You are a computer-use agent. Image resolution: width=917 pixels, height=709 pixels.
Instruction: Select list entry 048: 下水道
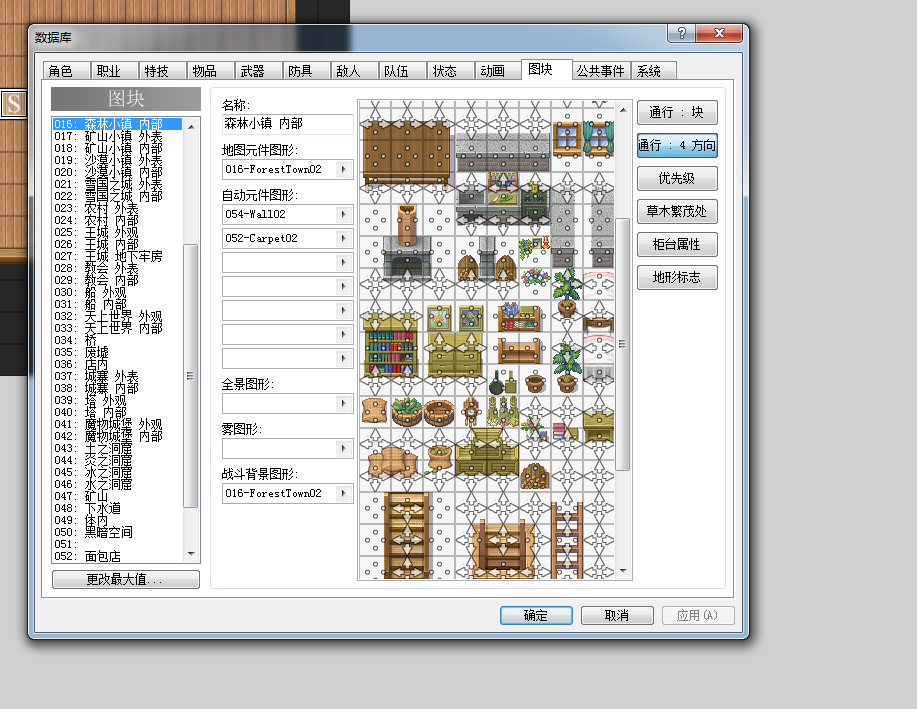click(x=117, y=508)
